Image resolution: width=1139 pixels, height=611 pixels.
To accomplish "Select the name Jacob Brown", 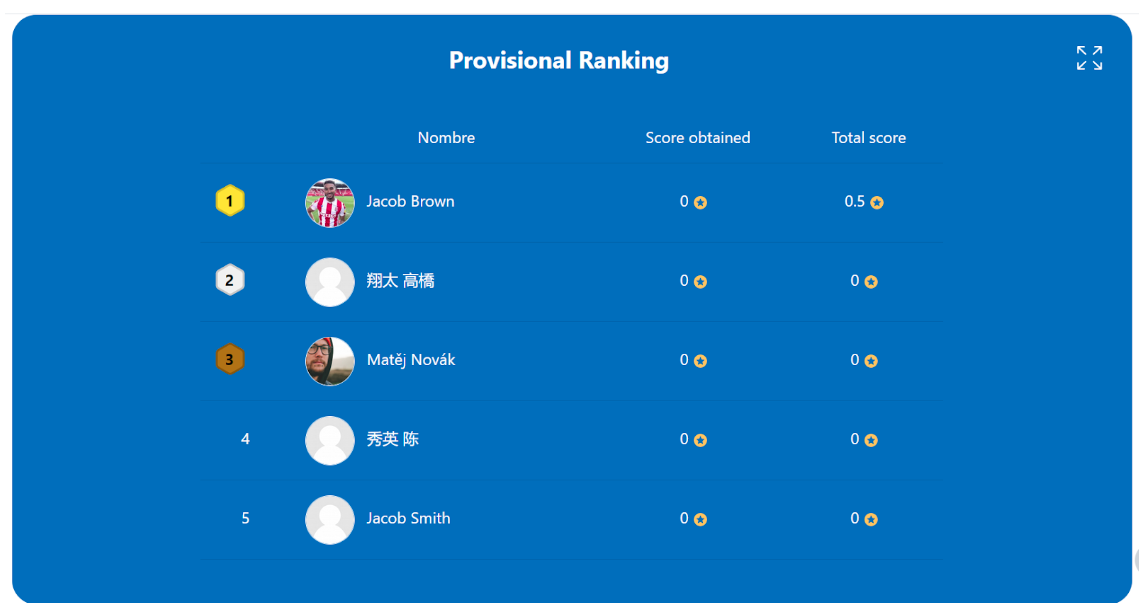I will (410, 201).
